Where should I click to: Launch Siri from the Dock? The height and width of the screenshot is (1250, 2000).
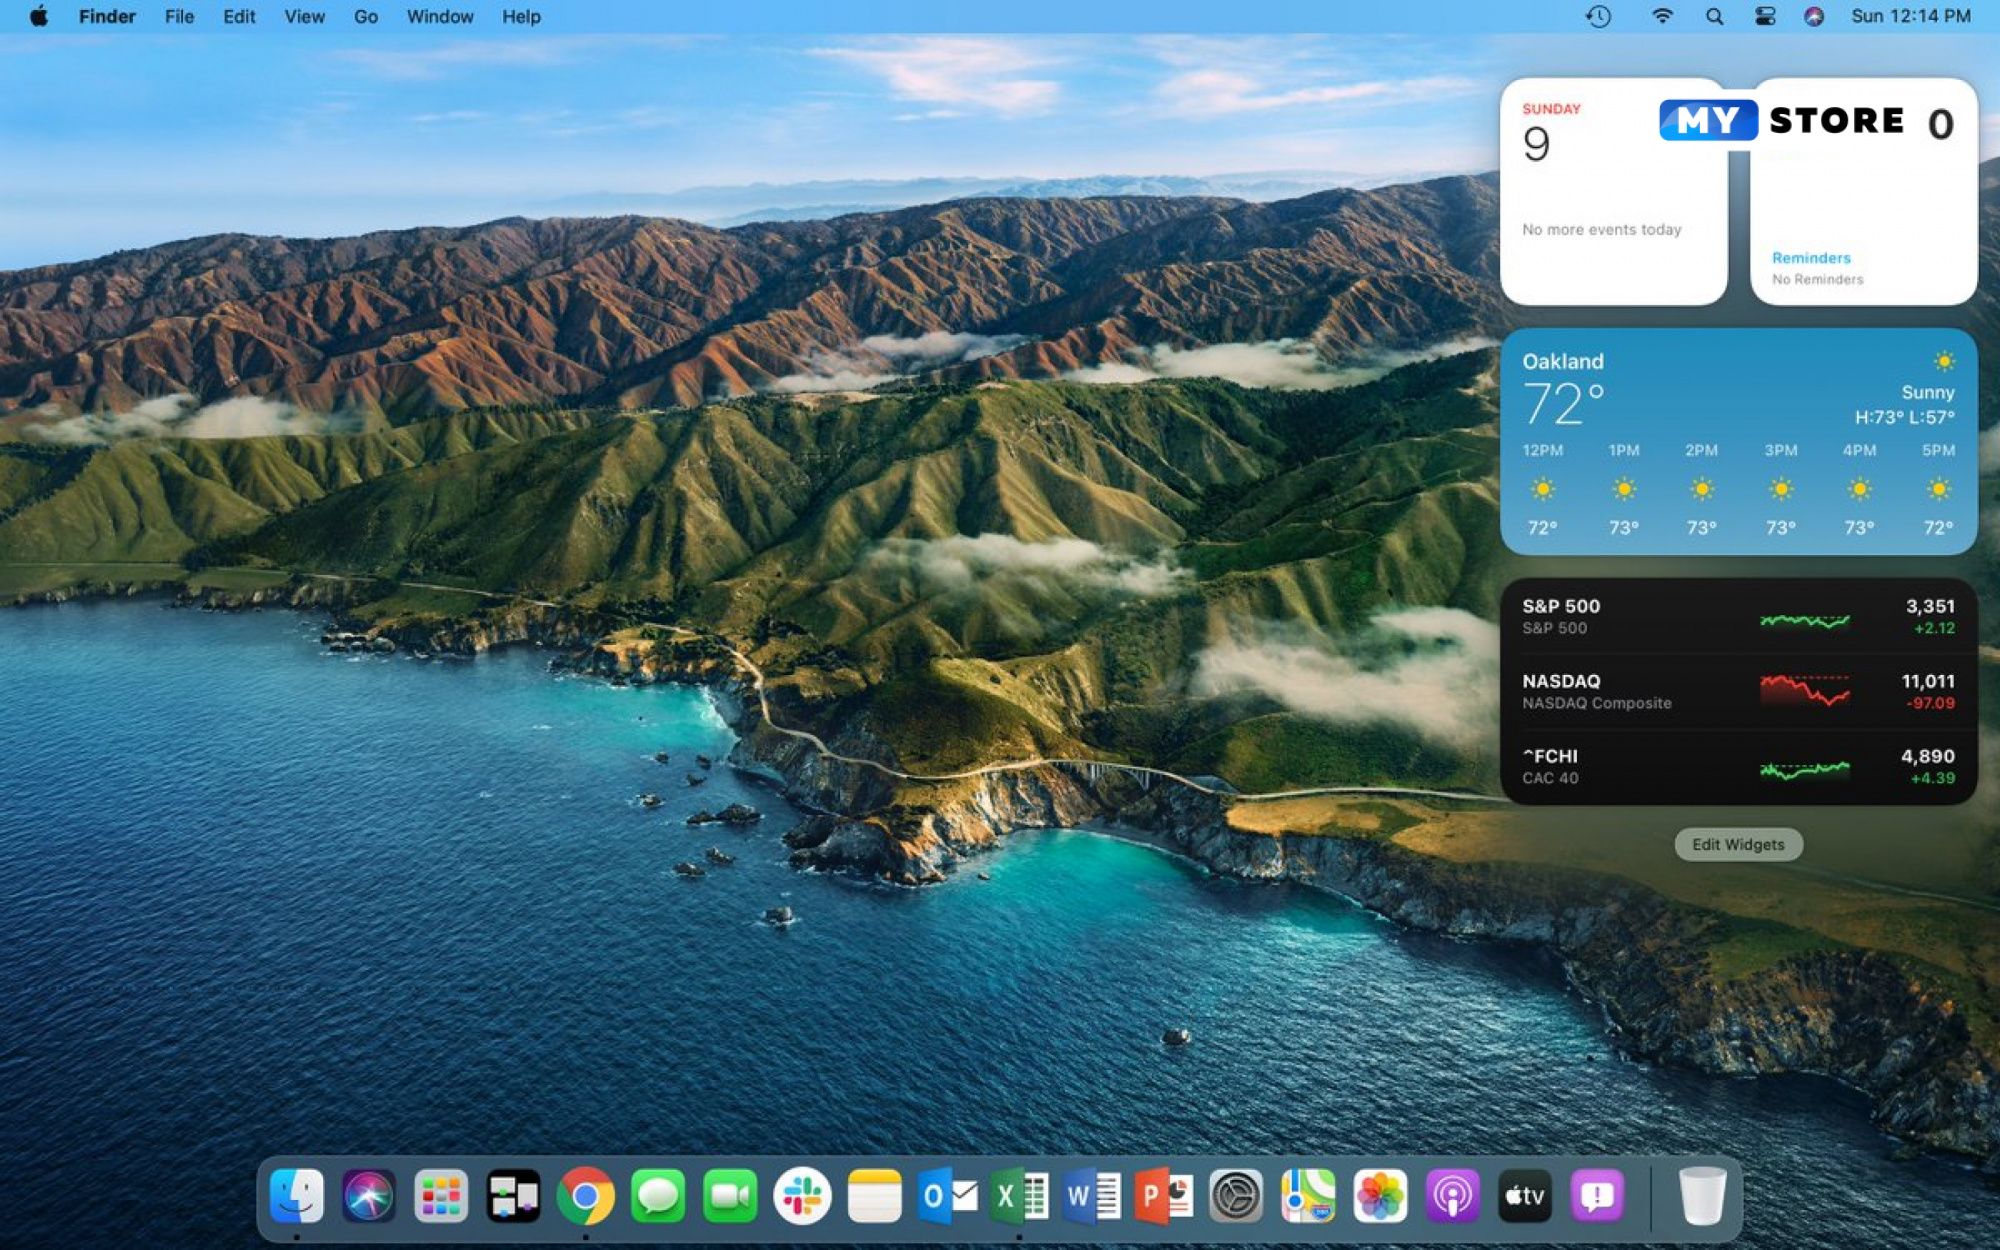coord(369,1196)
